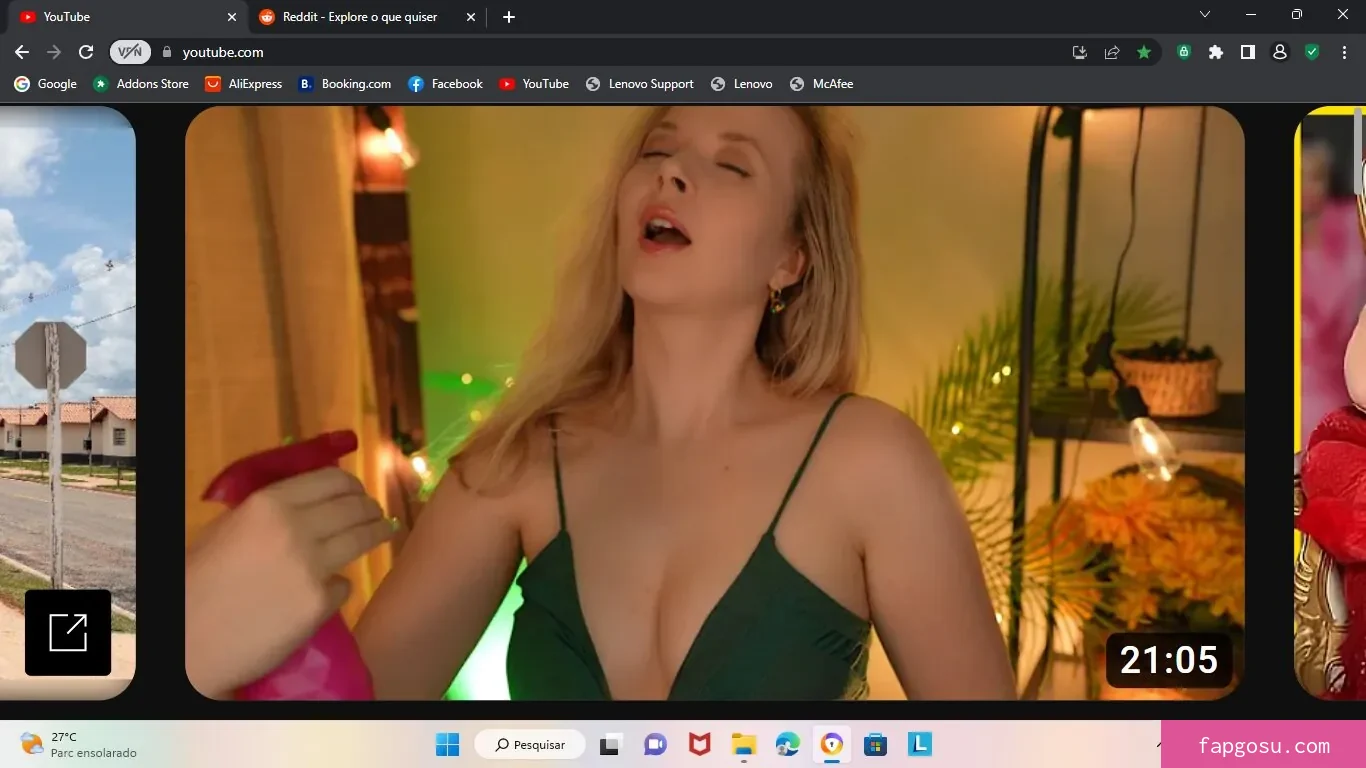Open the active browser taskbar icon
This screenshot has height=768, width=1366.
pos(832,744)
